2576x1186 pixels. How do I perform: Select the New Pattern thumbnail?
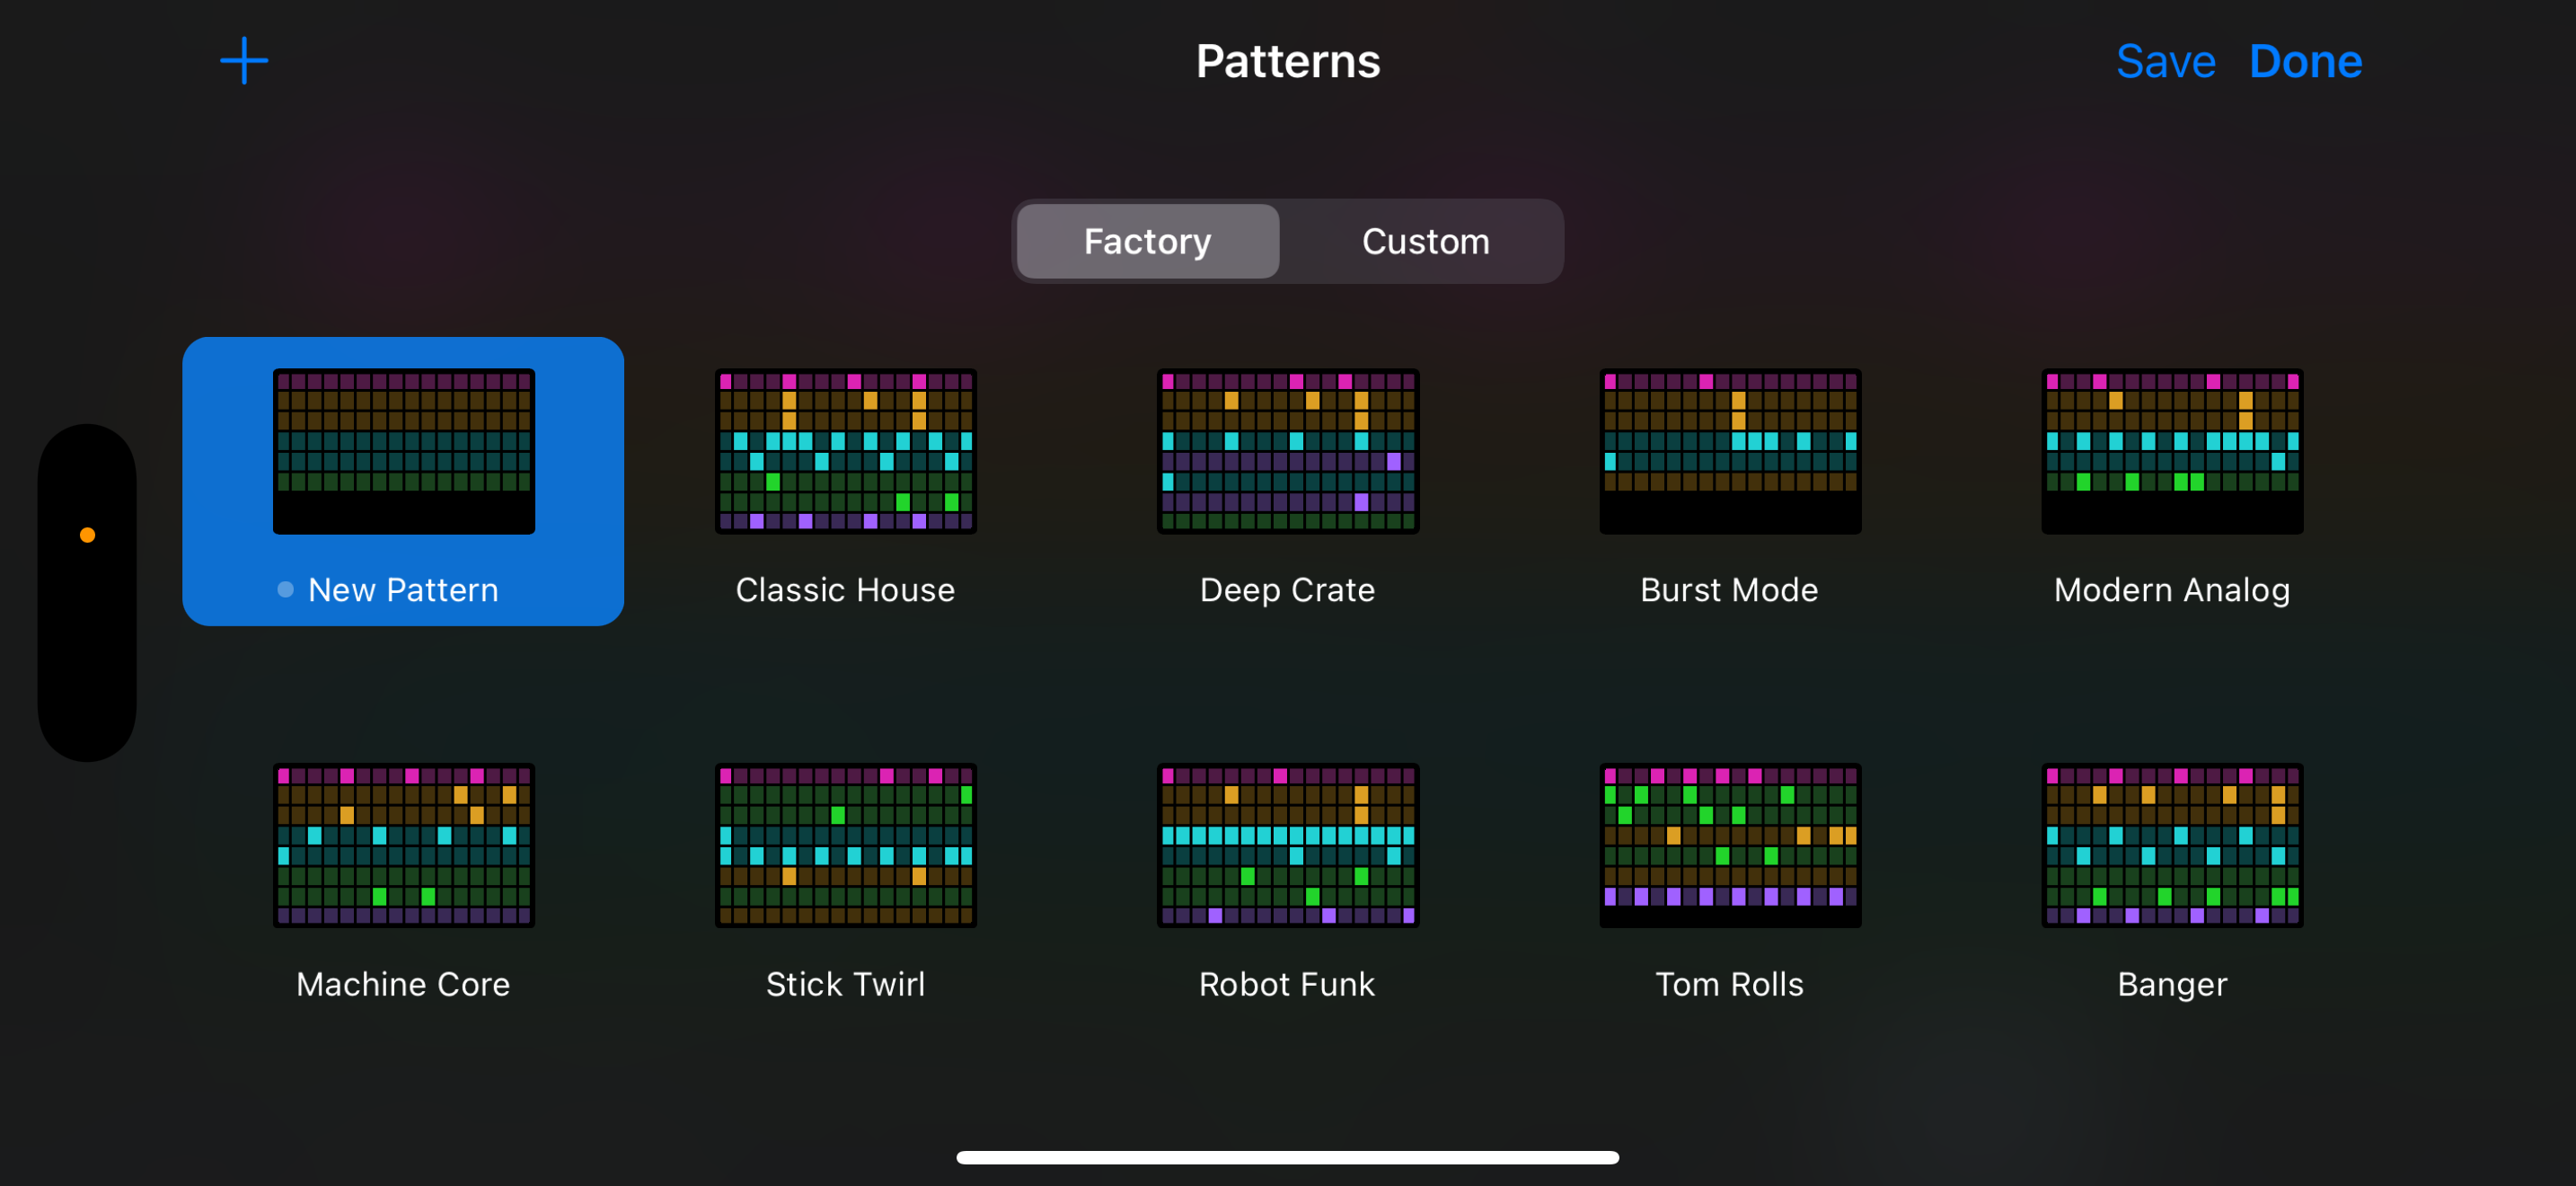(404, 451)
